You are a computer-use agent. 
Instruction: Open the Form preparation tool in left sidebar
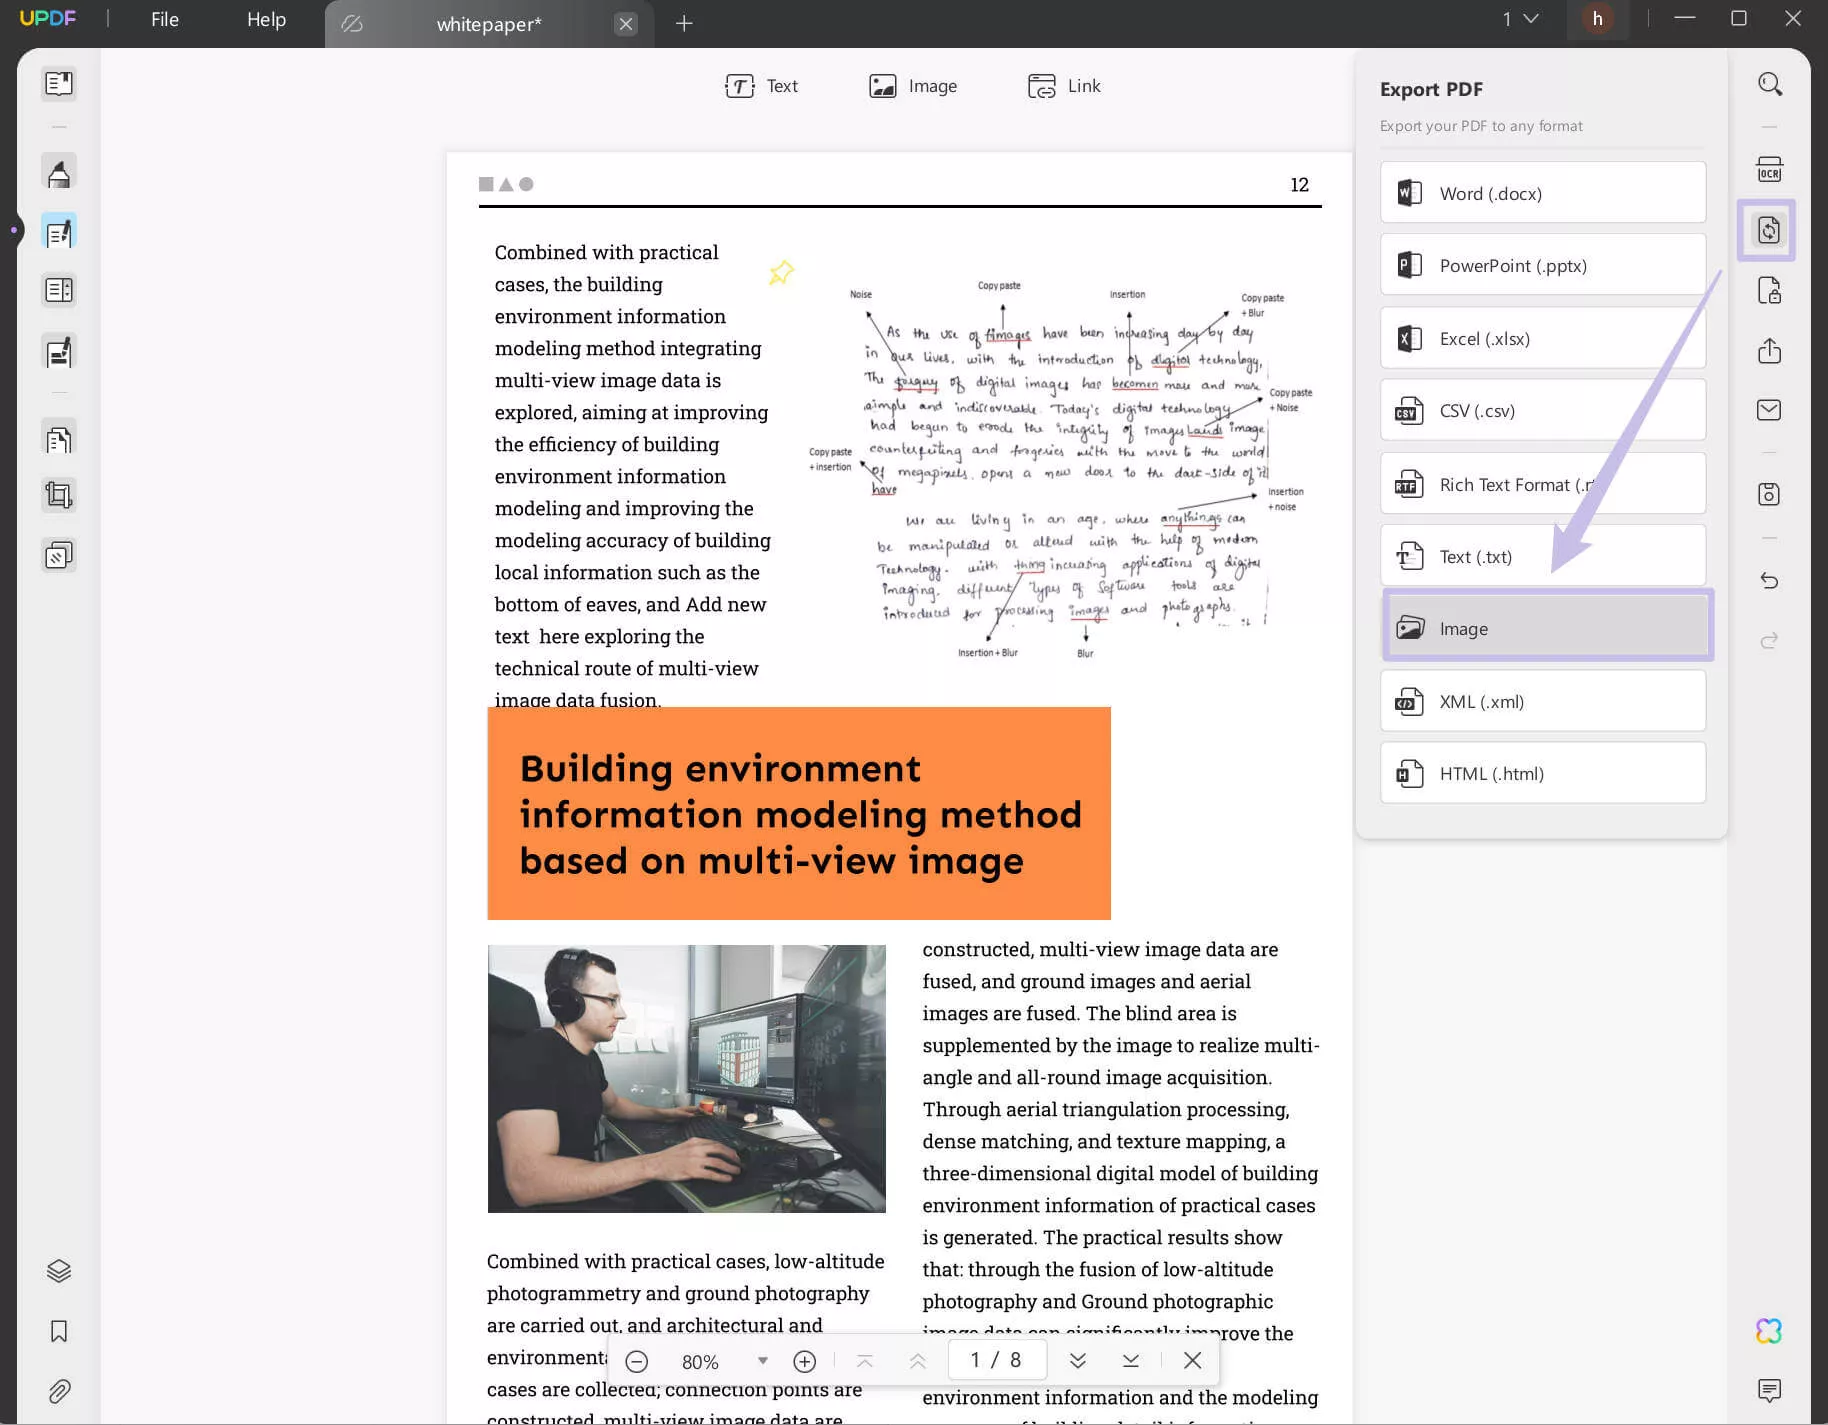point(59,291)
